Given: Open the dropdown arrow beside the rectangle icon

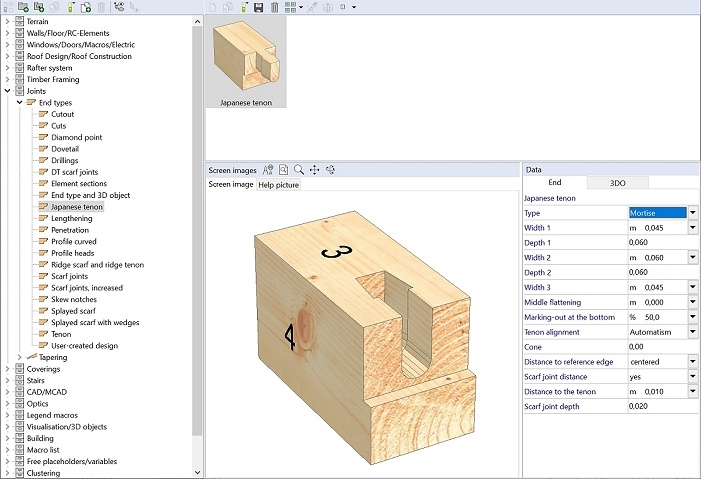Looking at the screenshot, I should click(354, 7).
